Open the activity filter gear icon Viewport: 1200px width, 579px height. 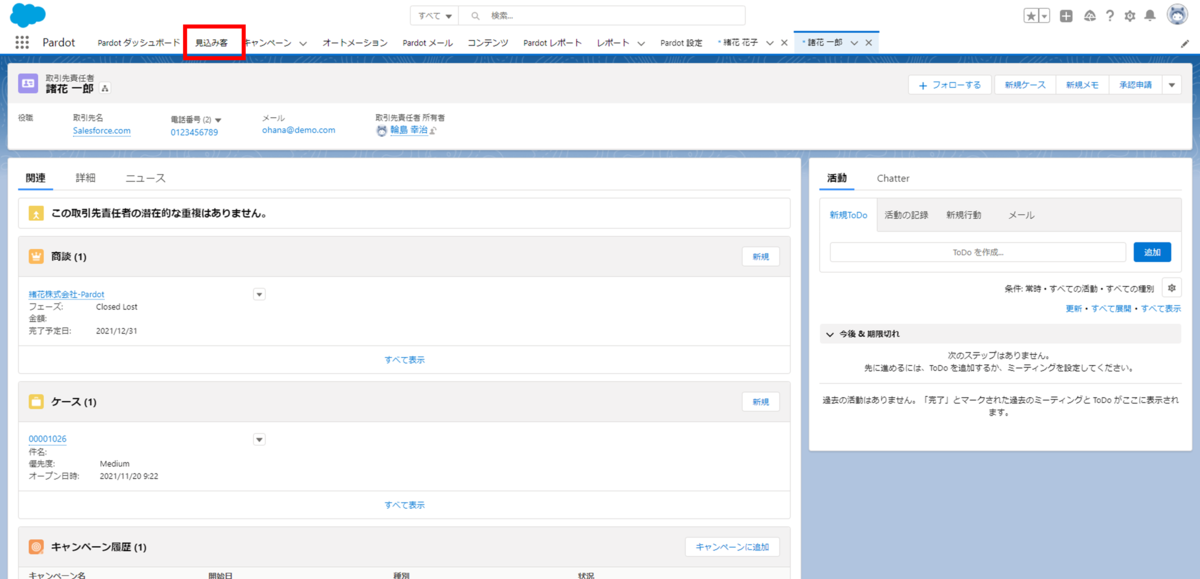tap(1172, 288)
